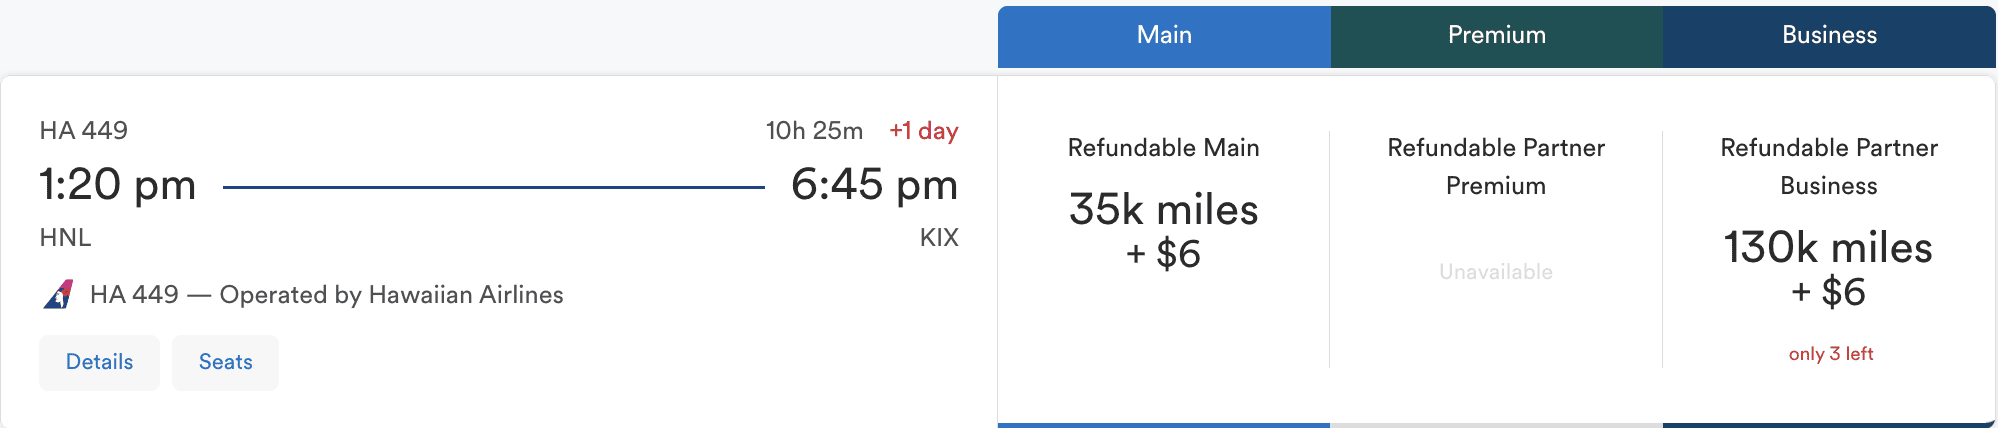Image resolution: width=1998 pixels, height=428 pixels.
Task: Click the 10h 25m flight duration
Action: pos(814,131)
